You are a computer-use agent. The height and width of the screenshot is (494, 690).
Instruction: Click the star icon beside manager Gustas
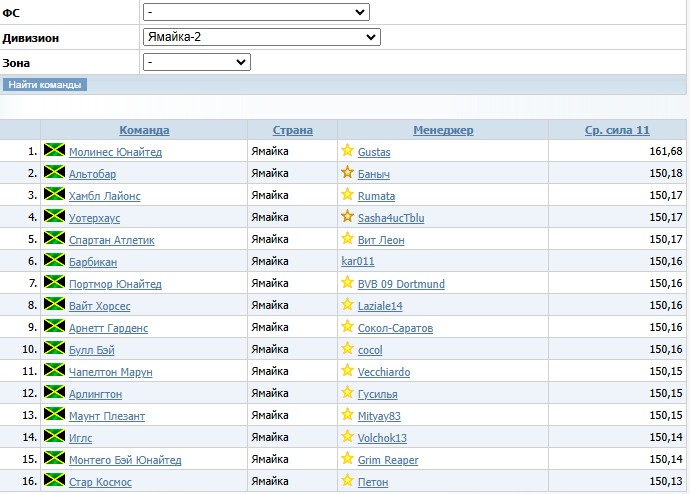(347, 150)
